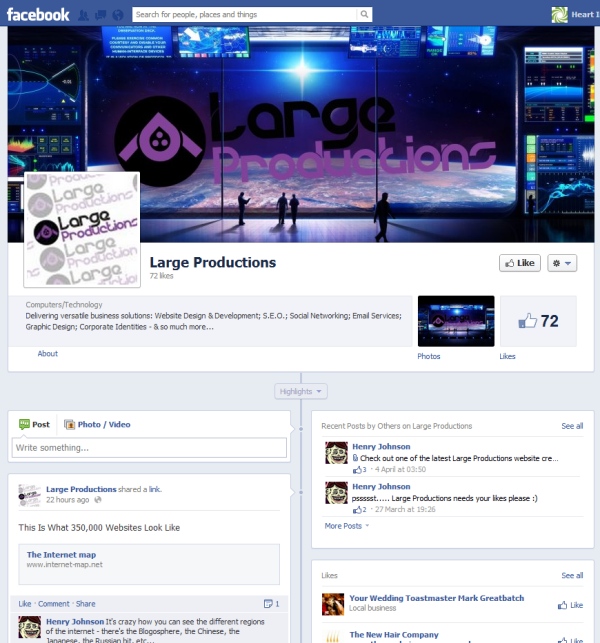The image size is (600, 643).
Task: Like the shared link post
Action: 25,604
